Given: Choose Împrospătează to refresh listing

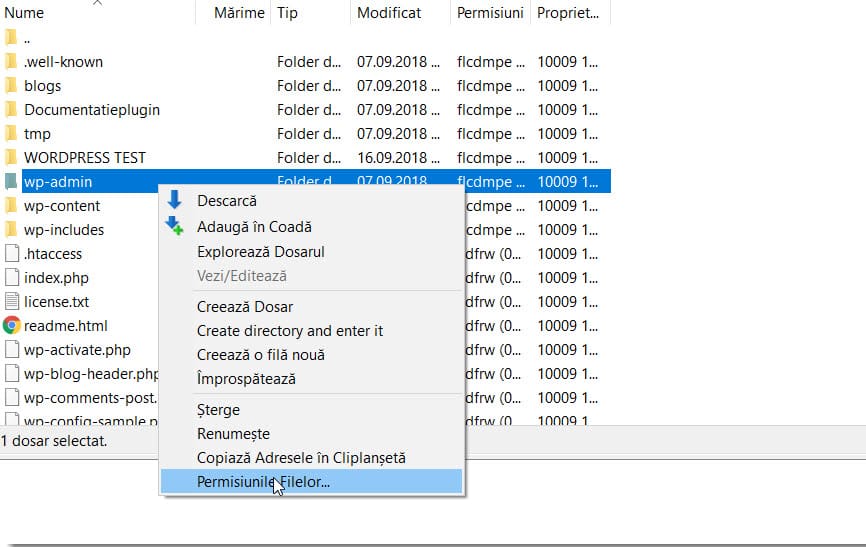Looking at the screenshot, I should tap(246, 379).
